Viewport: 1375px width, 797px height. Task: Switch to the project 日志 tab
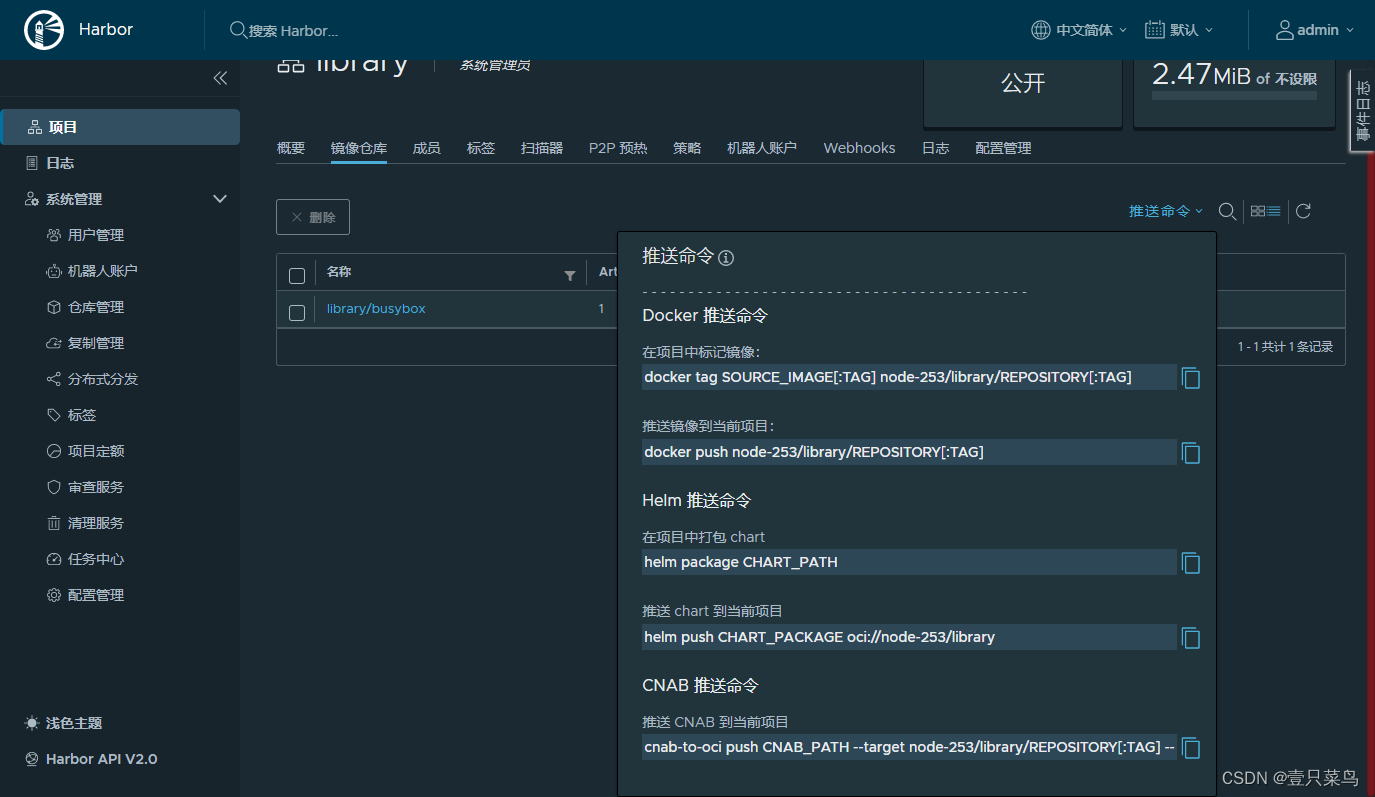(935, 148)
